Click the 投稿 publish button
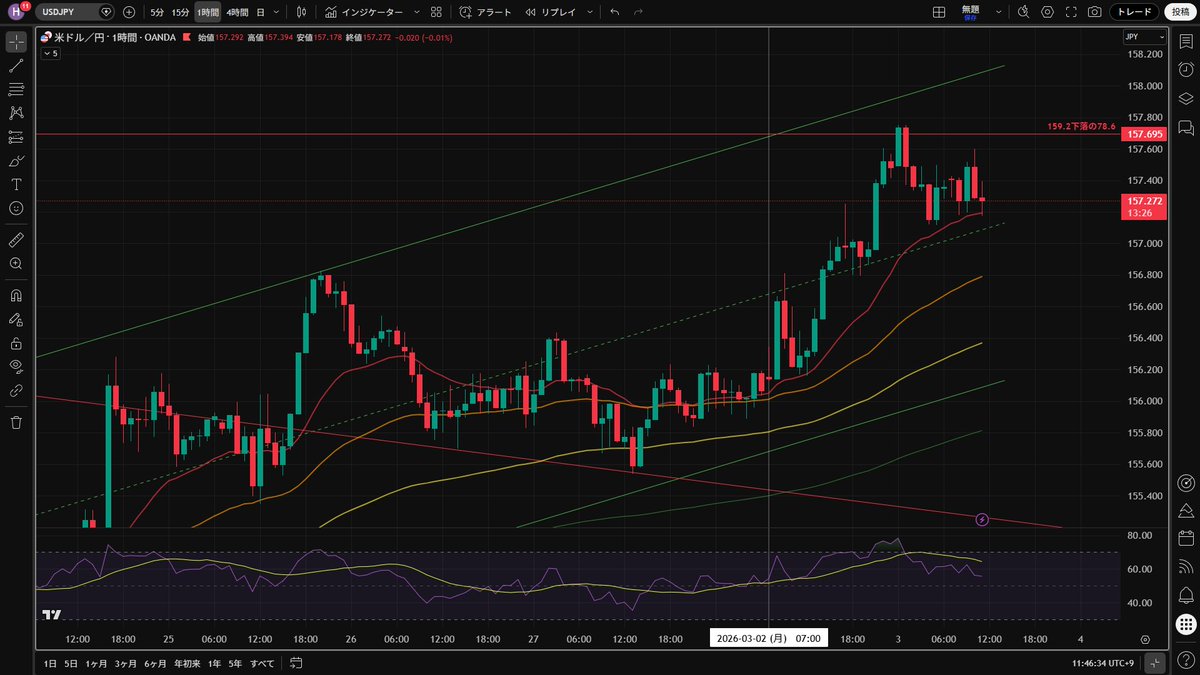The image size is (1200, 675). coord(1180,12)
